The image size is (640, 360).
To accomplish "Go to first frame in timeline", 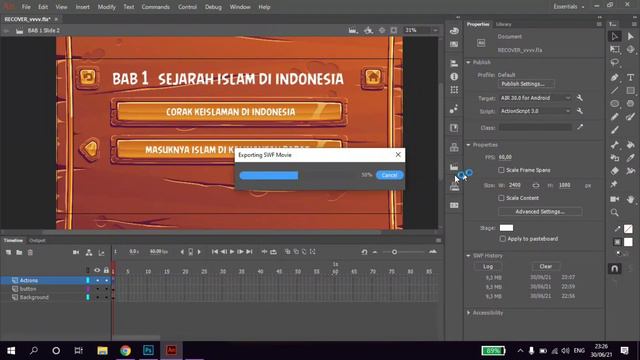I will 215,252.
